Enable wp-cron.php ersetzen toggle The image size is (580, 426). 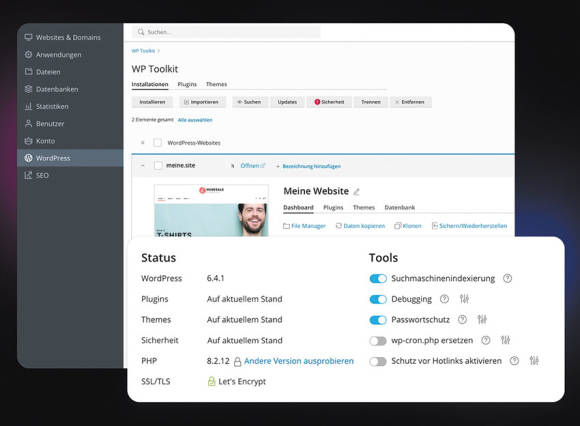coord(378,341)
